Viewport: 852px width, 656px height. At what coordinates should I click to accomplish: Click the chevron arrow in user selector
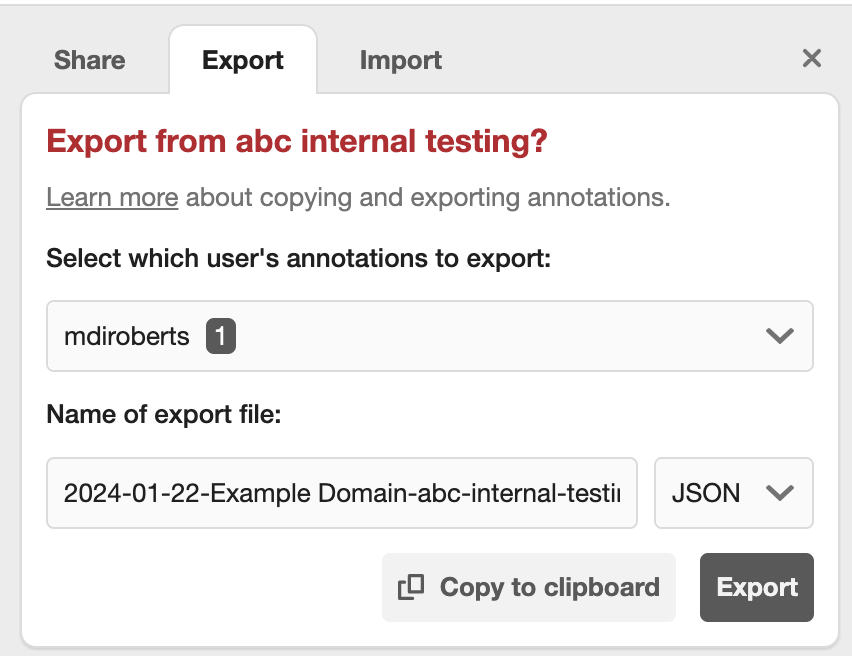pos(779,336)
